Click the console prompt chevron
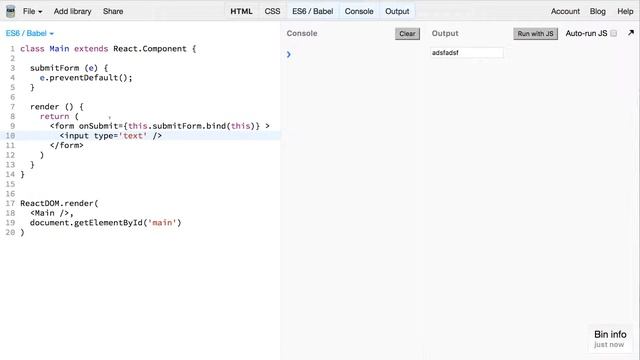This screenshot has height=360, width=640. 289,54
